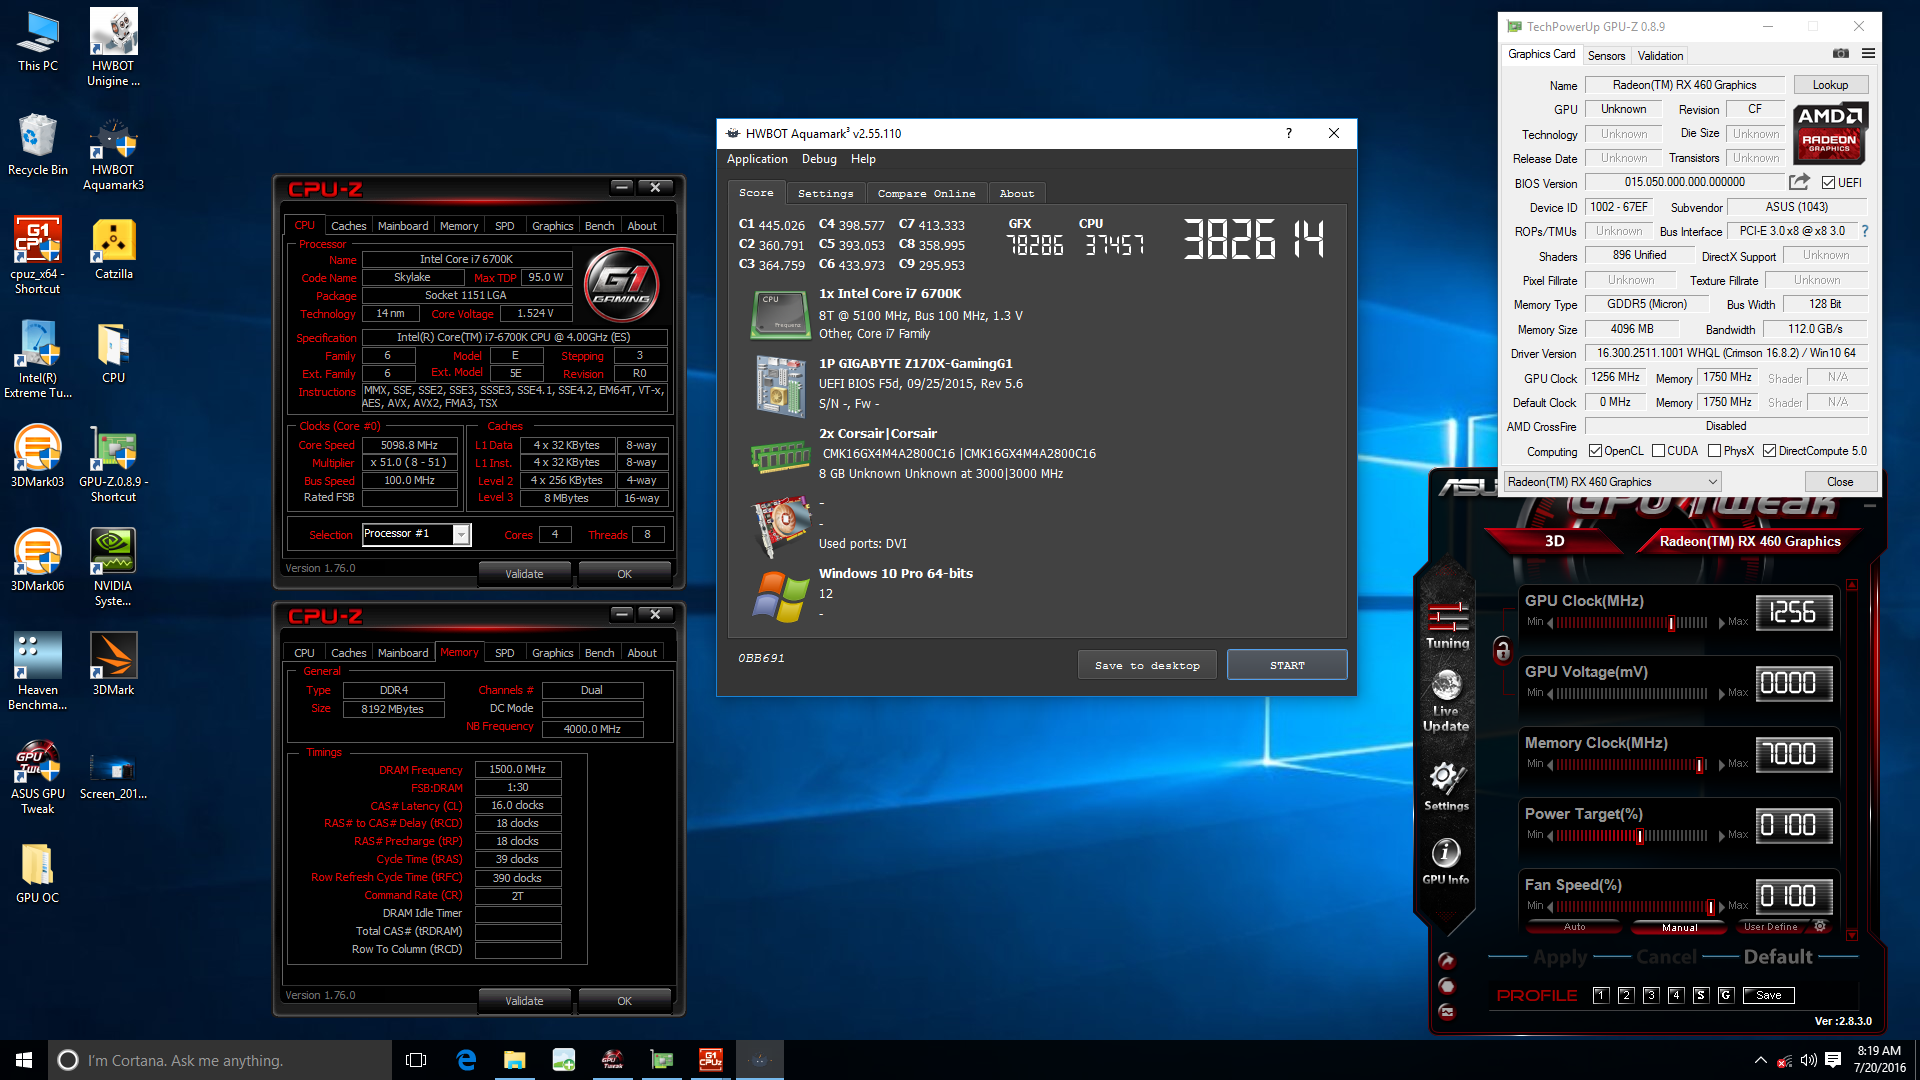1920x1080 pixels.
Task: Toggle the PhysX checkbox
Action: coord(1715,451)
